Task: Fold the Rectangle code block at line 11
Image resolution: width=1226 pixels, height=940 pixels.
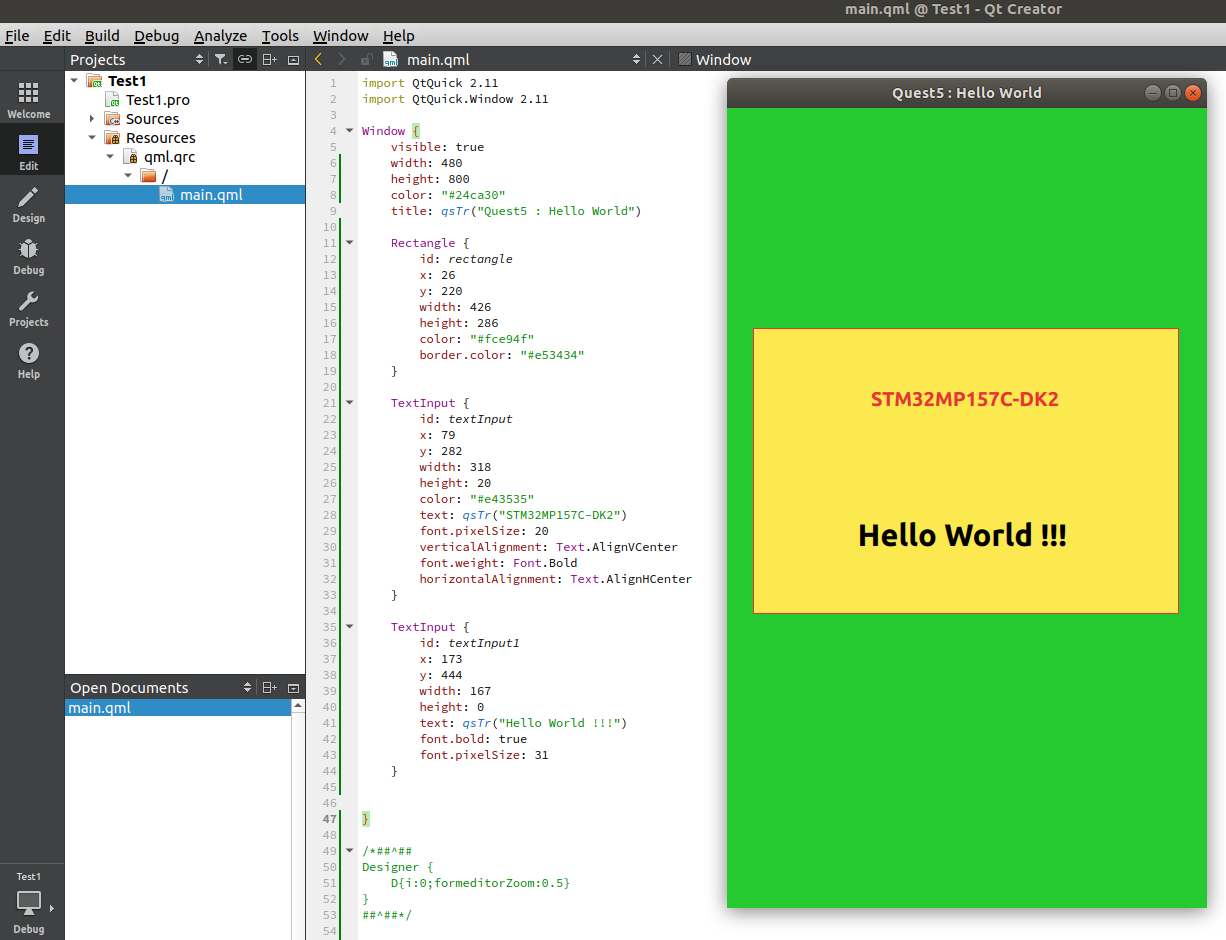Action: (x=349, y=242)
